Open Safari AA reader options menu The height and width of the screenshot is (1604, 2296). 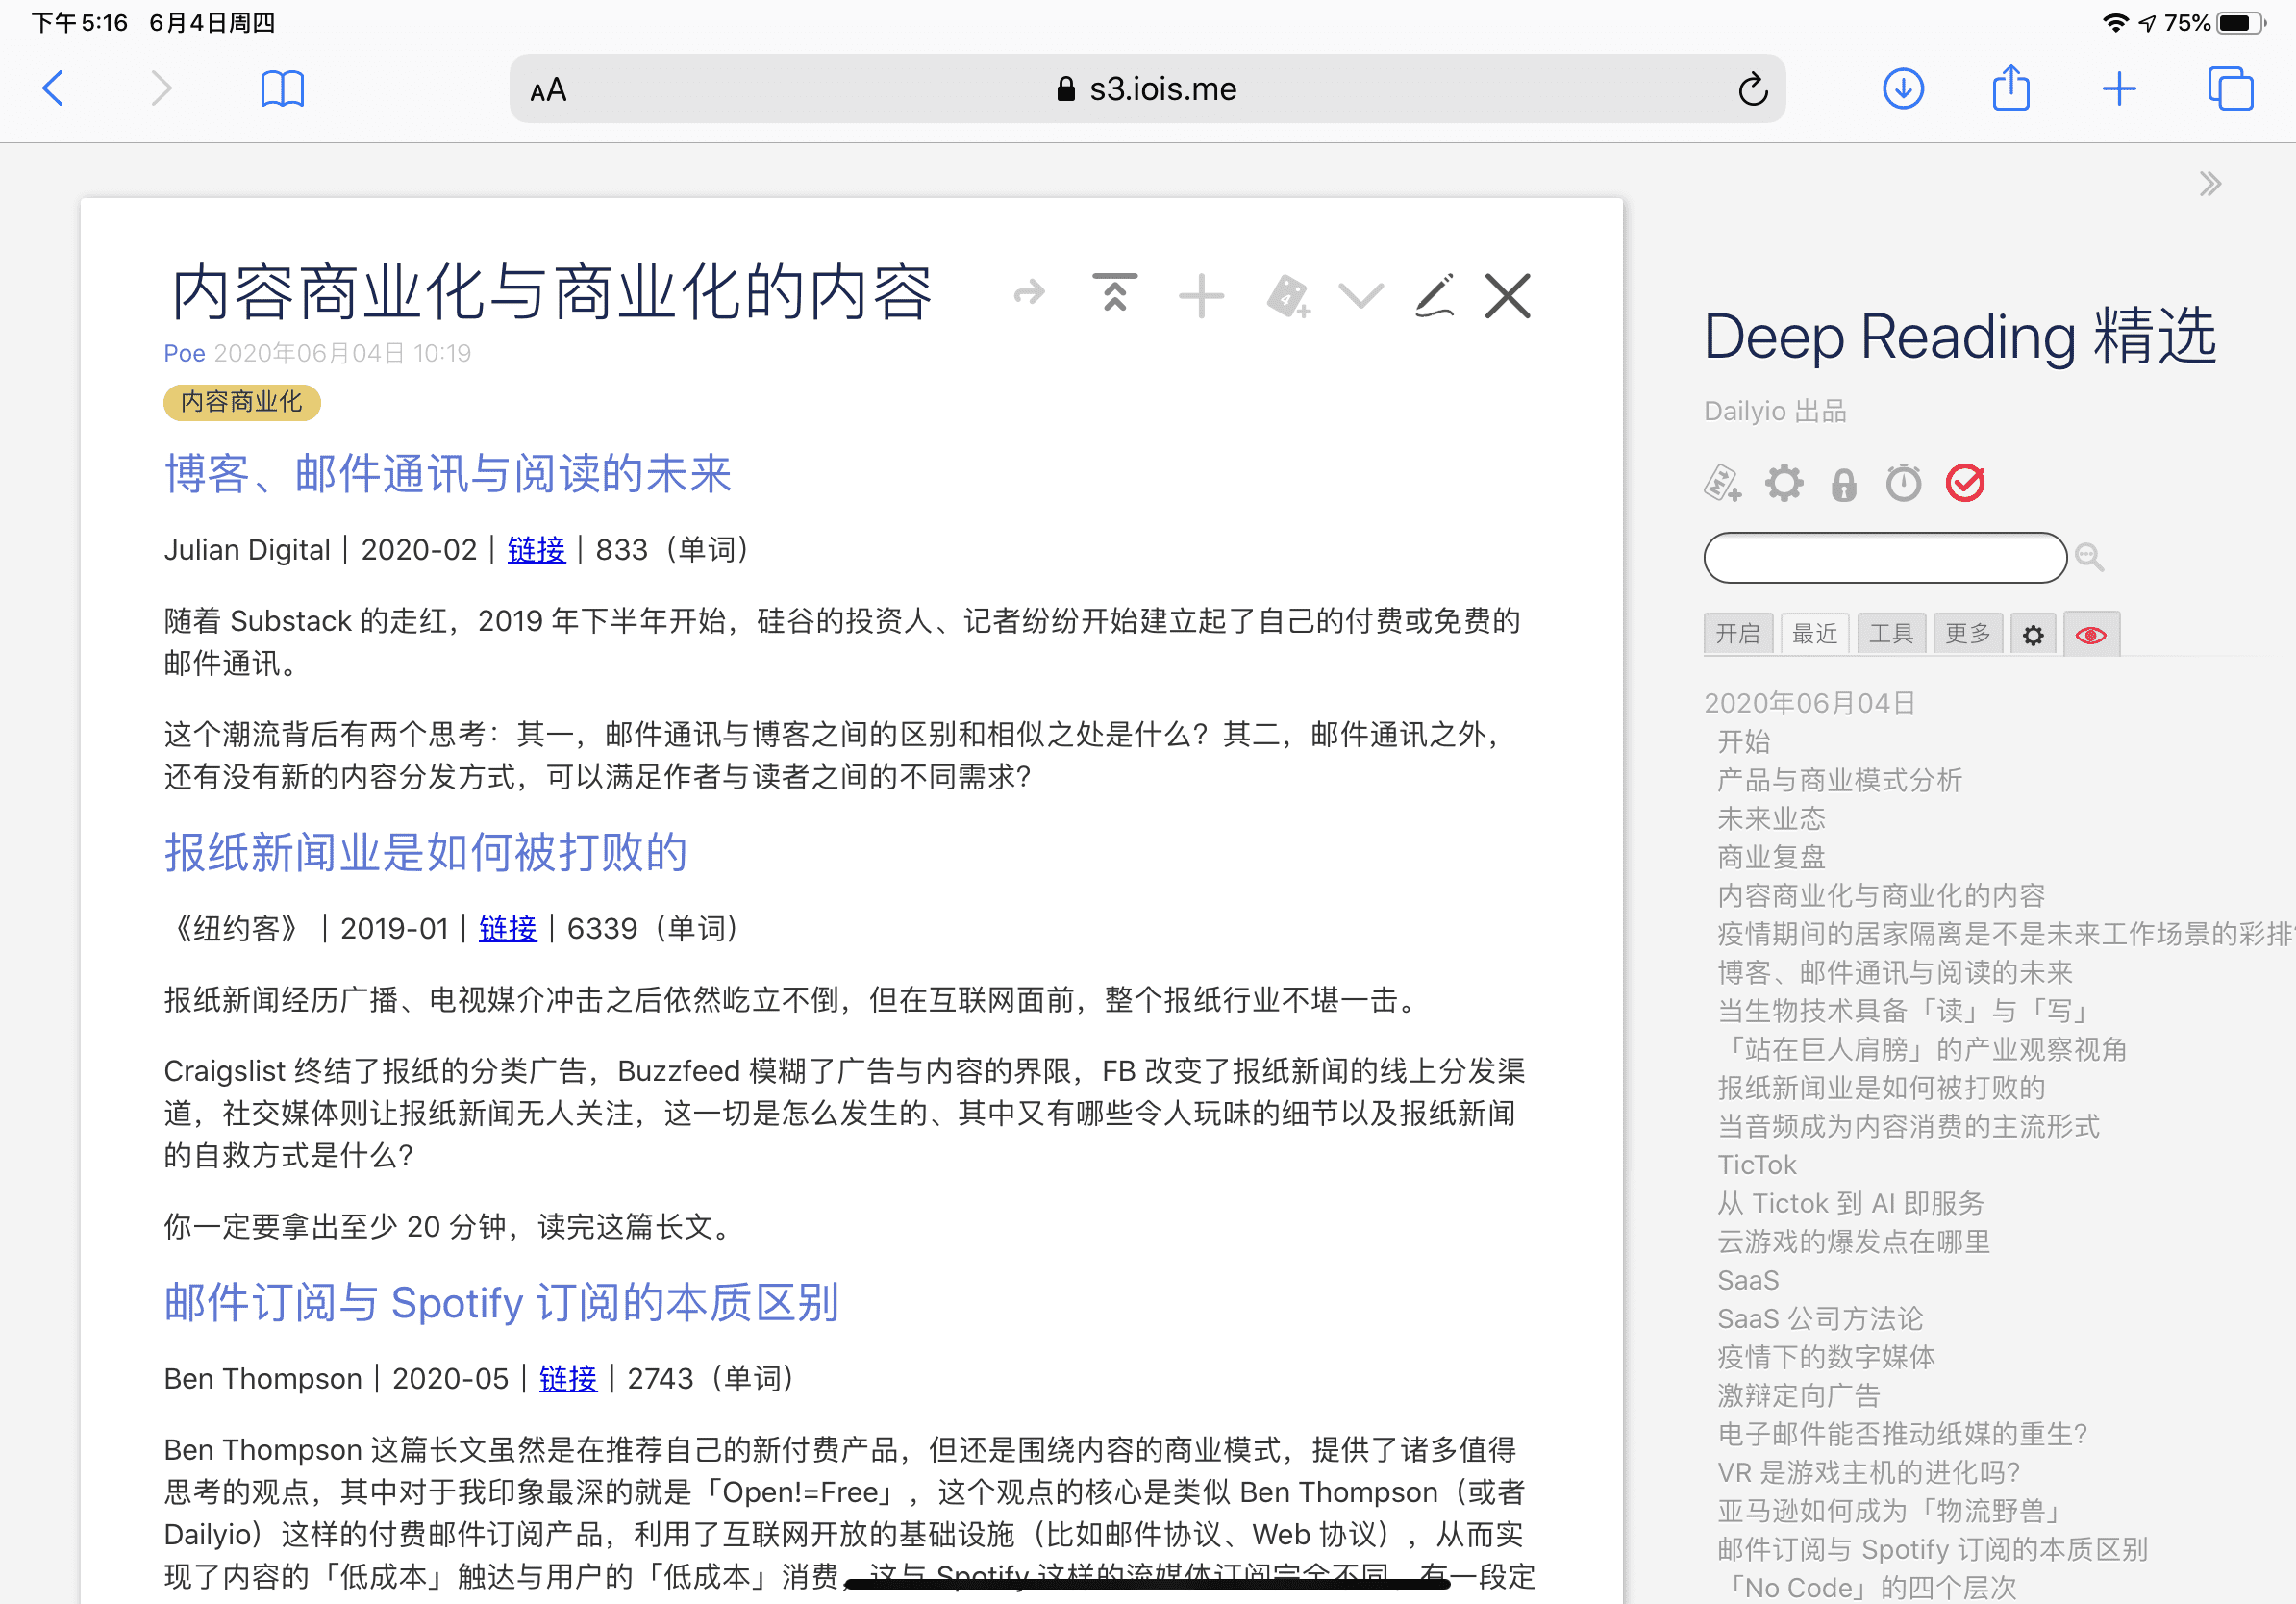[x=548, y=90]
